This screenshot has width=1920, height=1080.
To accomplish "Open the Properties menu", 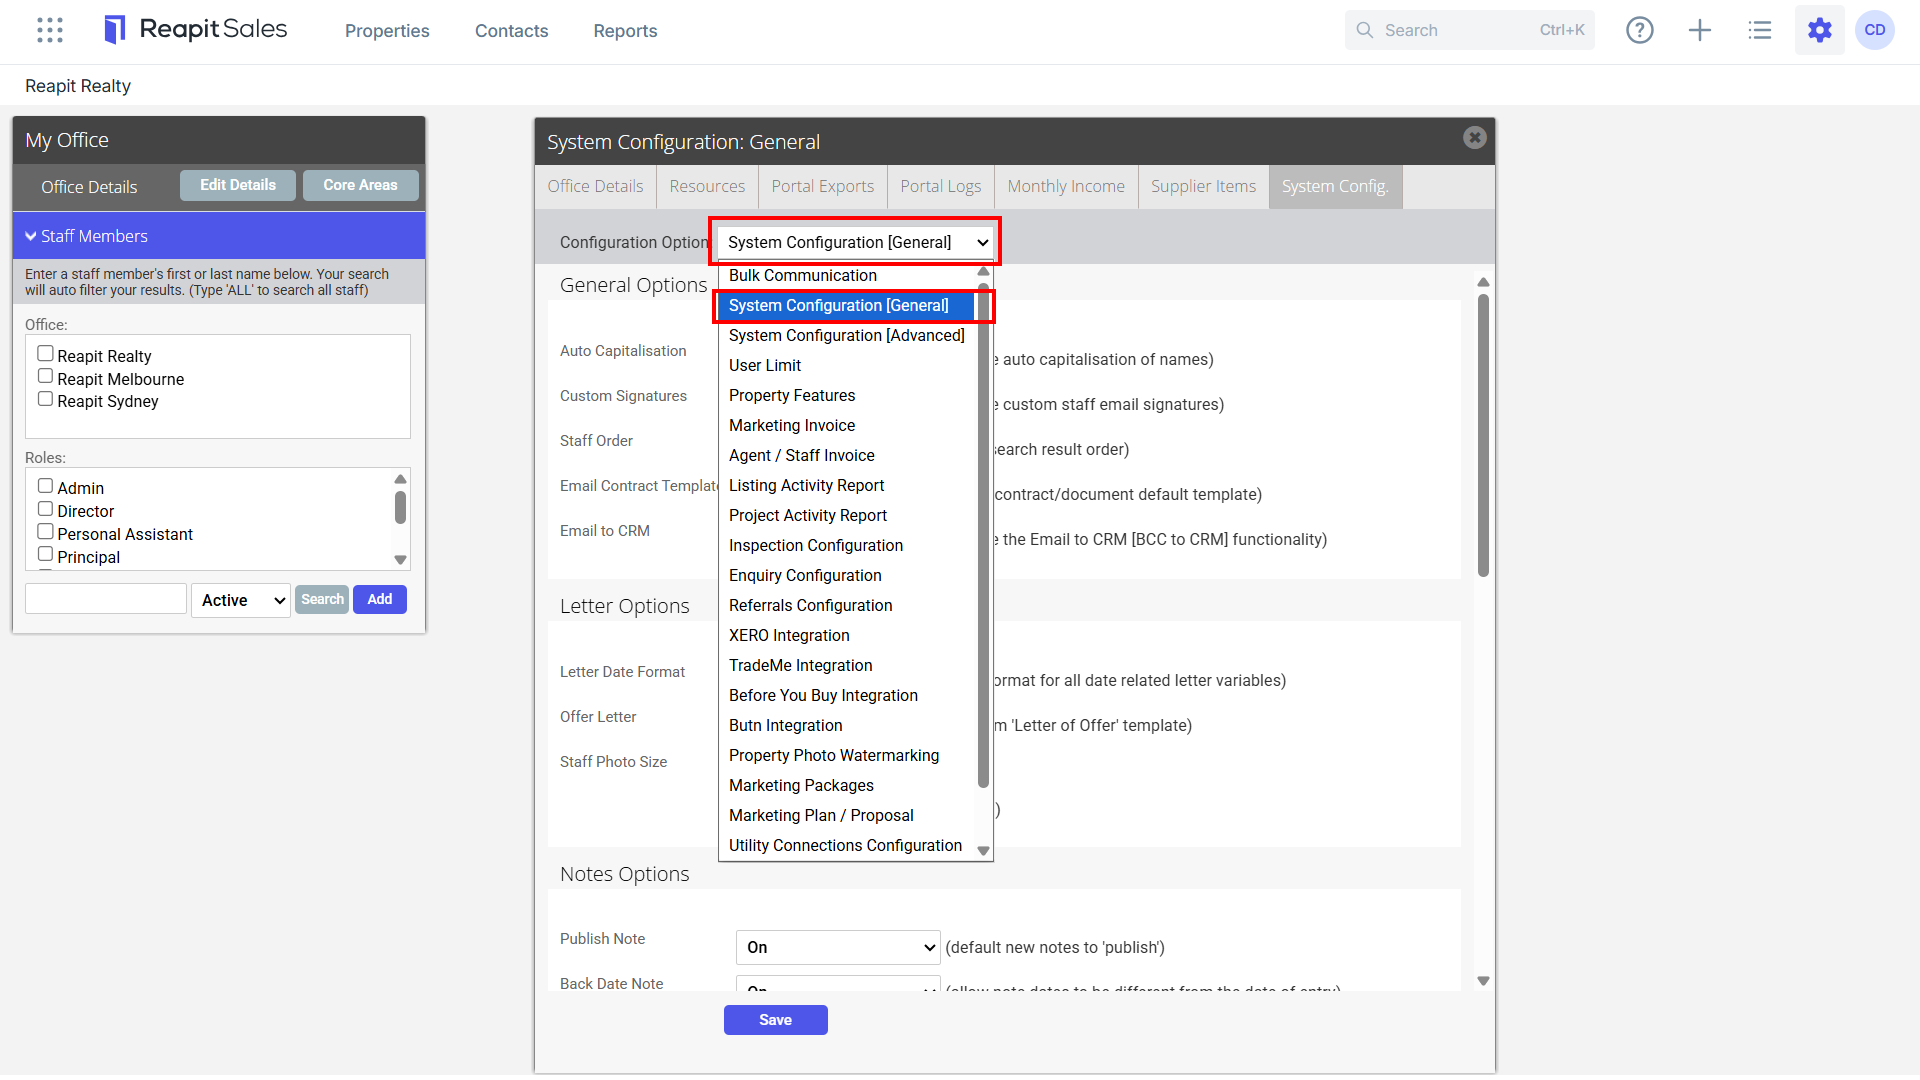I will [387, 31].
